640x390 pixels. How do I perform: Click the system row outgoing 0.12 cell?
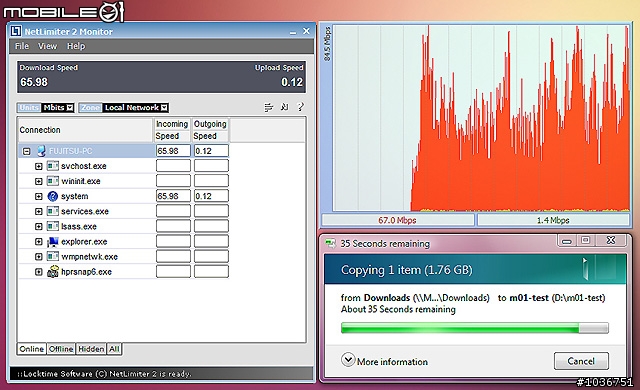[x=211, y=196]
